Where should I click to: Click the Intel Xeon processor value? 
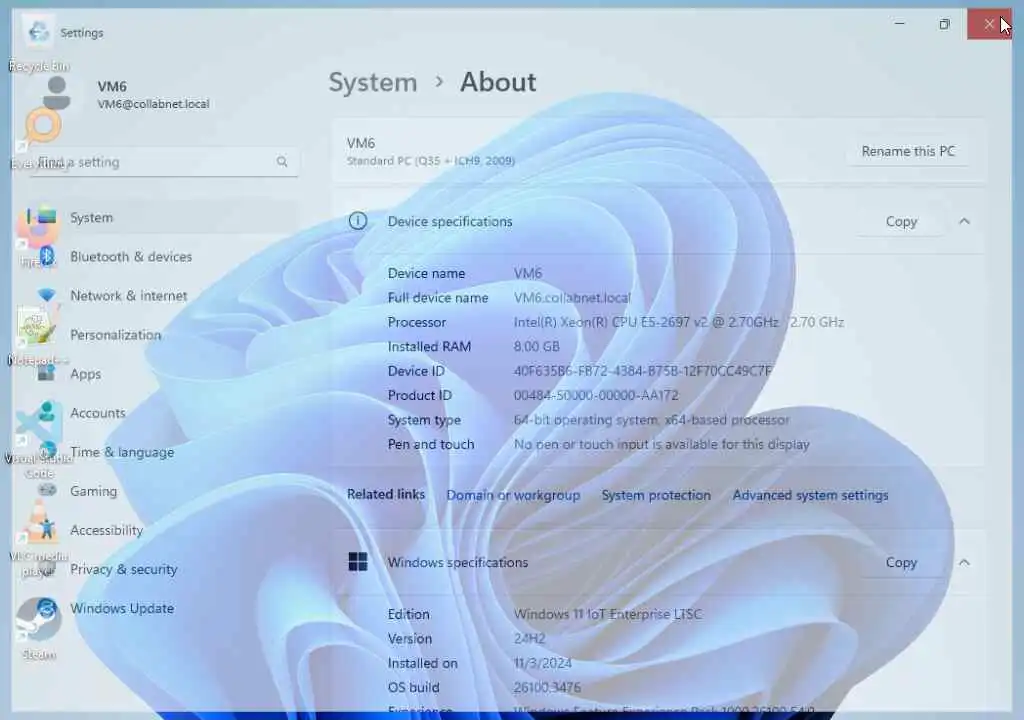(679, 322)
